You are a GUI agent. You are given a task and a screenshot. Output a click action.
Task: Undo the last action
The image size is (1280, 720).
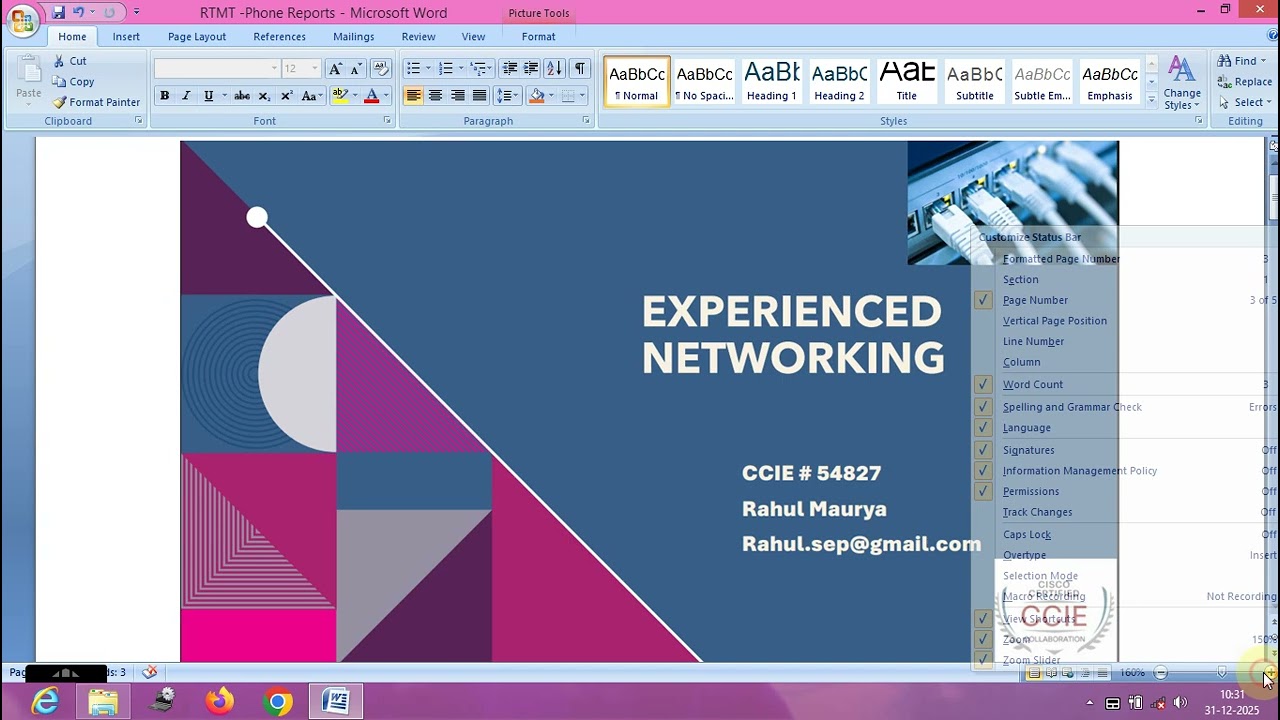click(x=79, y=13)
